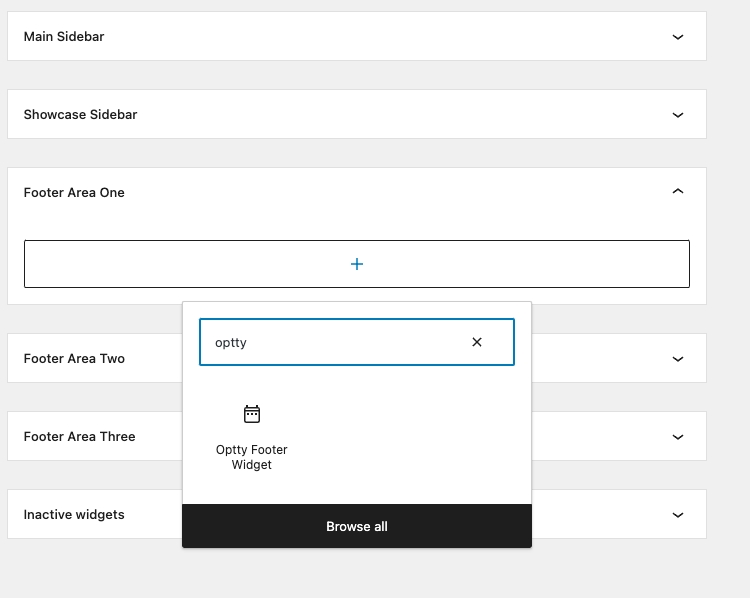
Task: Click the blue plus add-block icon
Action: tap(357, 264)
